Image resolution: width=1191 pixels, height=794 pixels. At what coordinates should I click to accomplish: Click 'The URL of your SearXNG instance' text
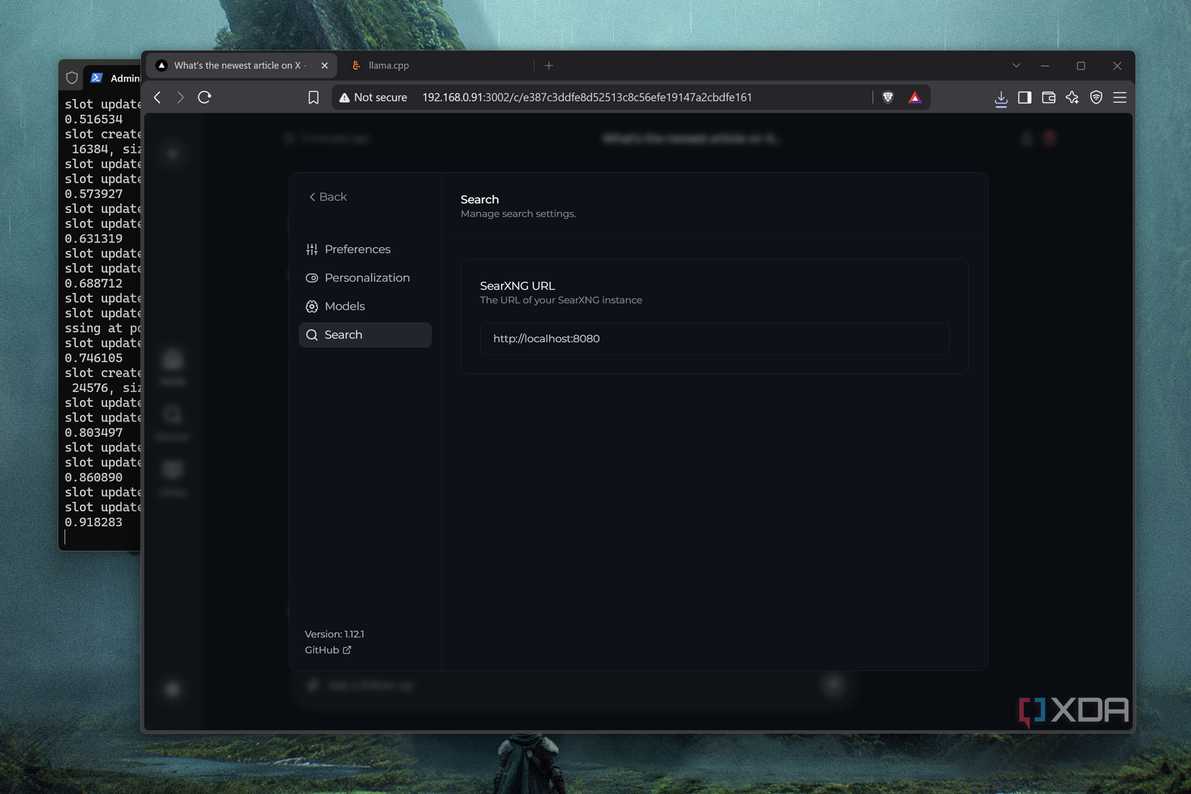561,301
